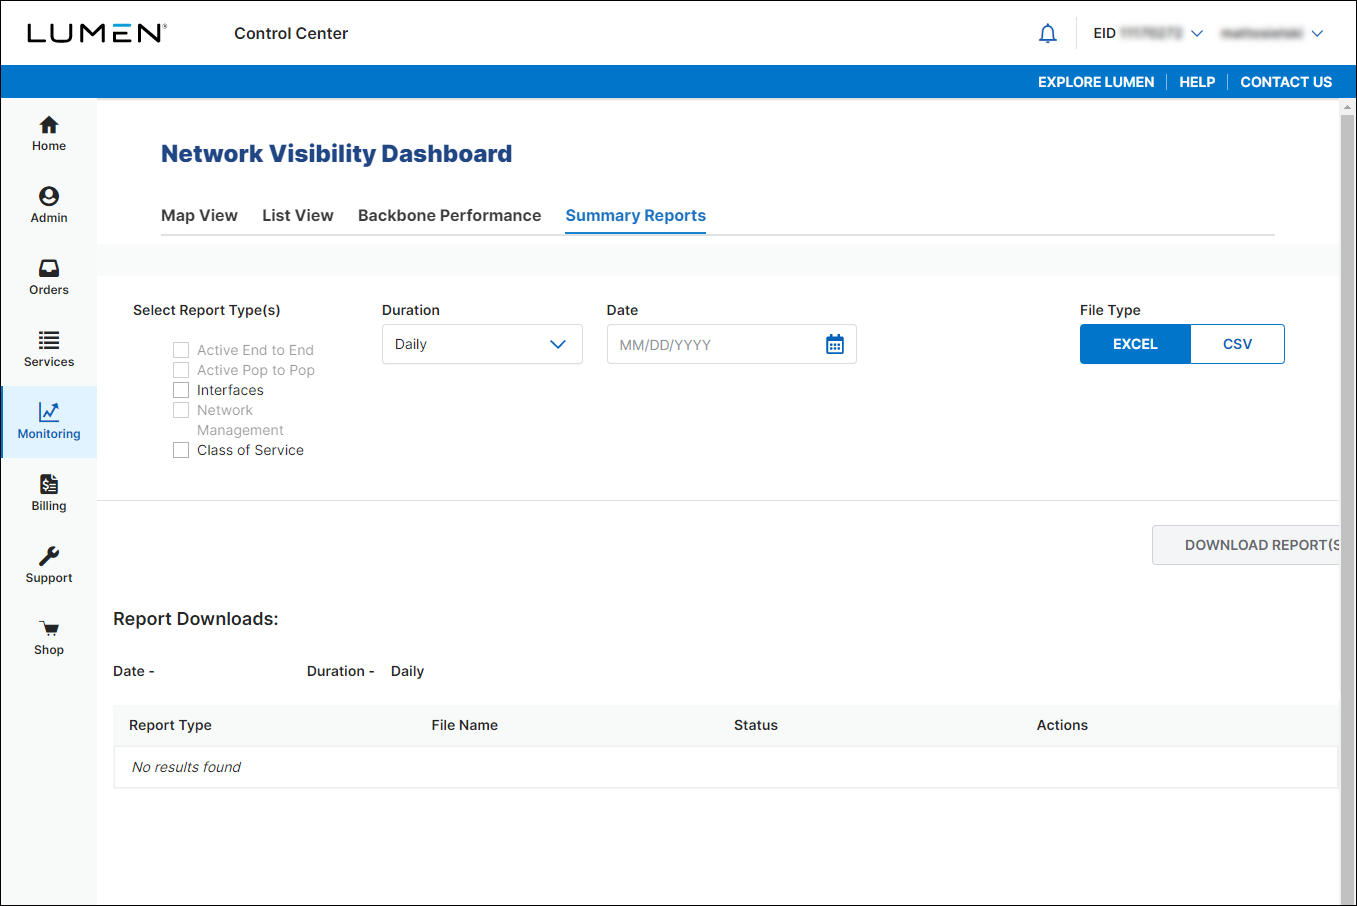Select Monitoring in the sidebar

coord(49,422)
